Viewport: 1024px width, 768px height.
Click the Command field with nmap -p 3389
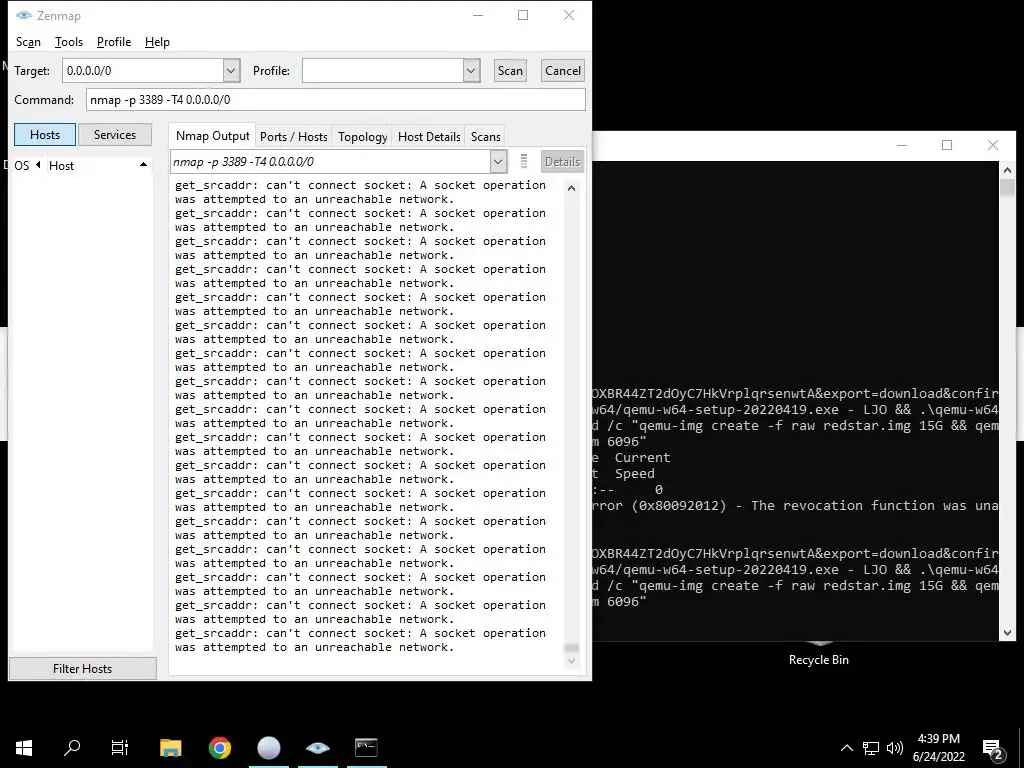point(336,99)
